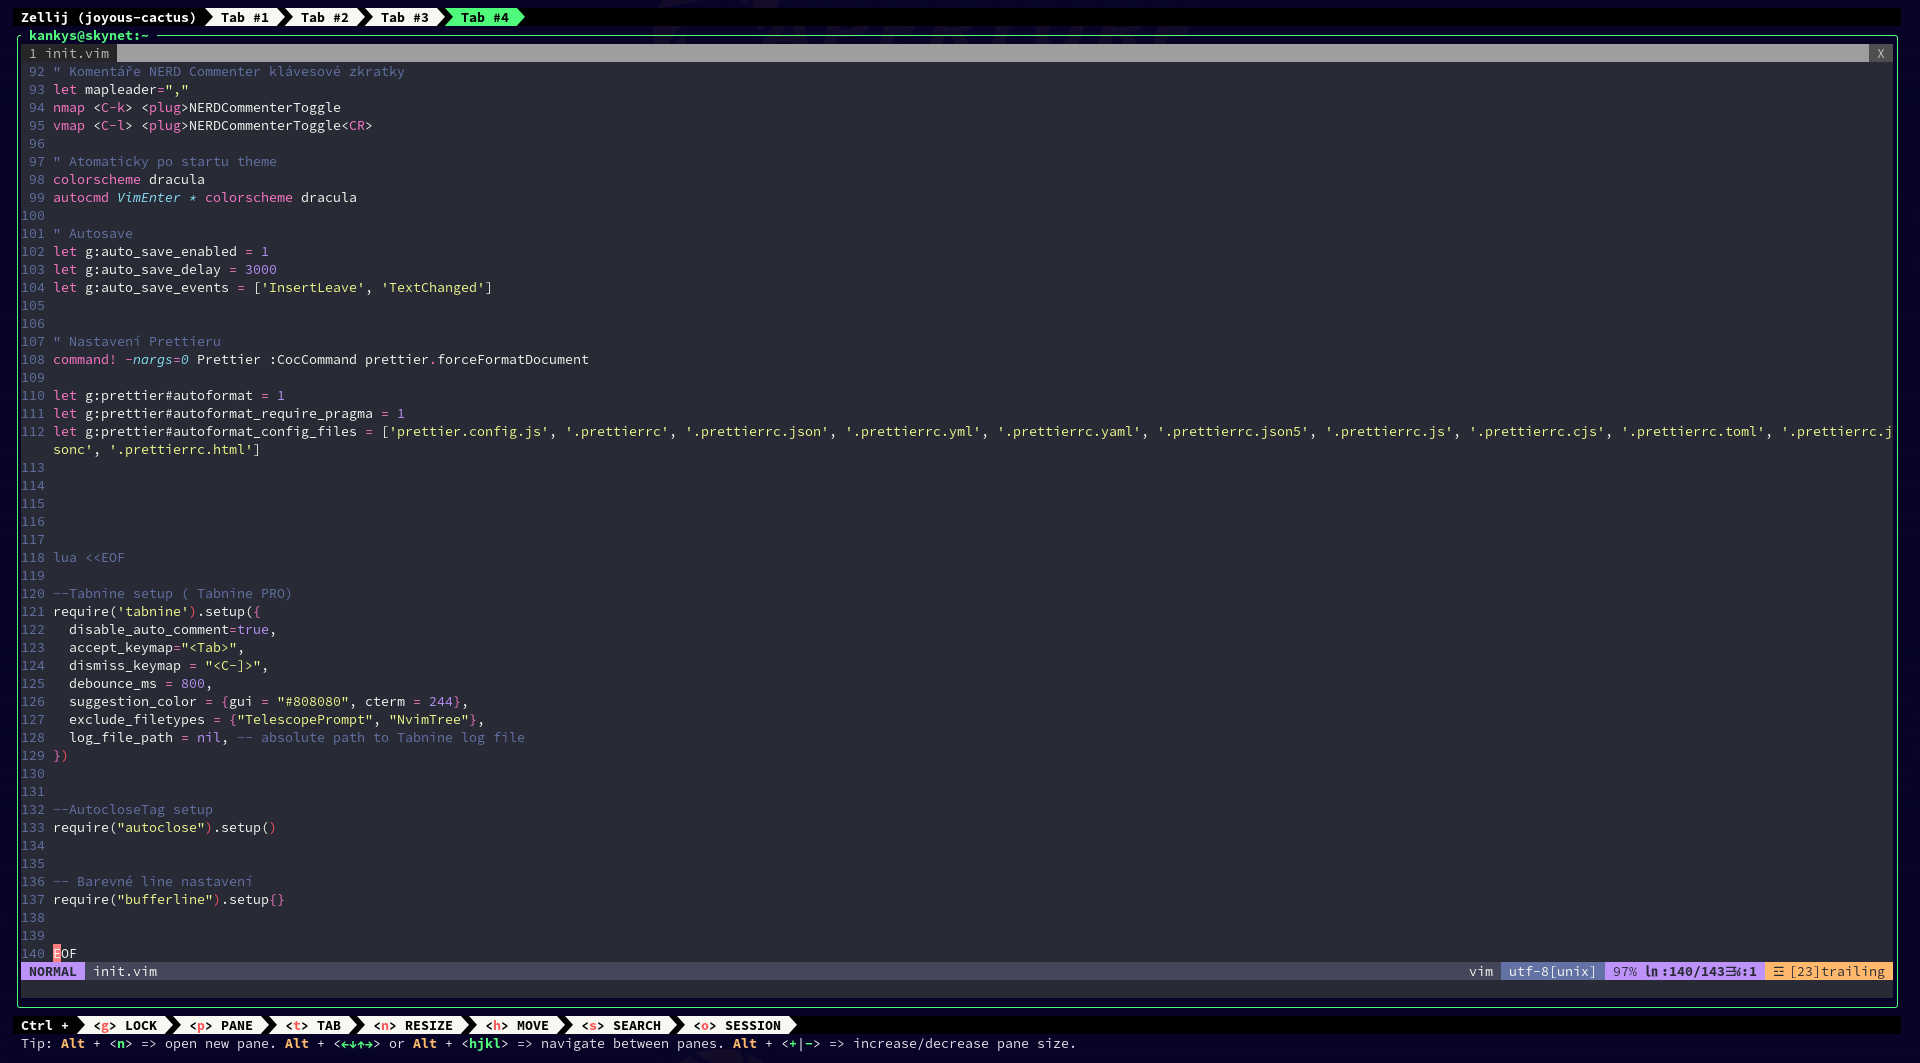The height and width of the screenshot is (1063, 1920).
Task: Click the kankys@skynet pane title
Action: [x=89, y=35]
